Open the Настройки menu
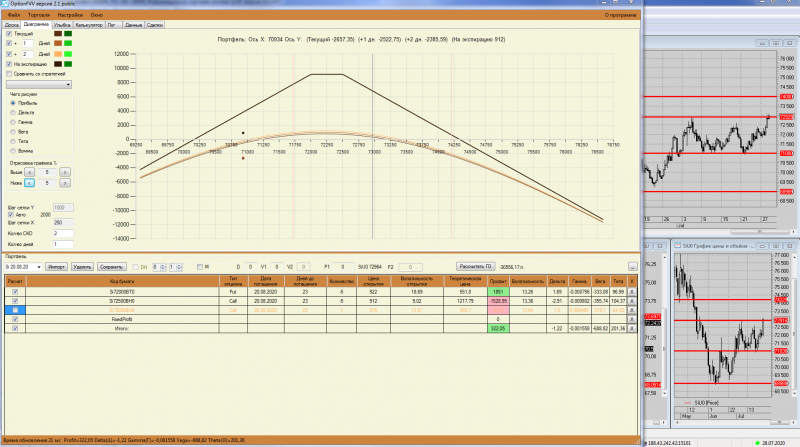This screenshot has width=800, height=447. (70, 15)
